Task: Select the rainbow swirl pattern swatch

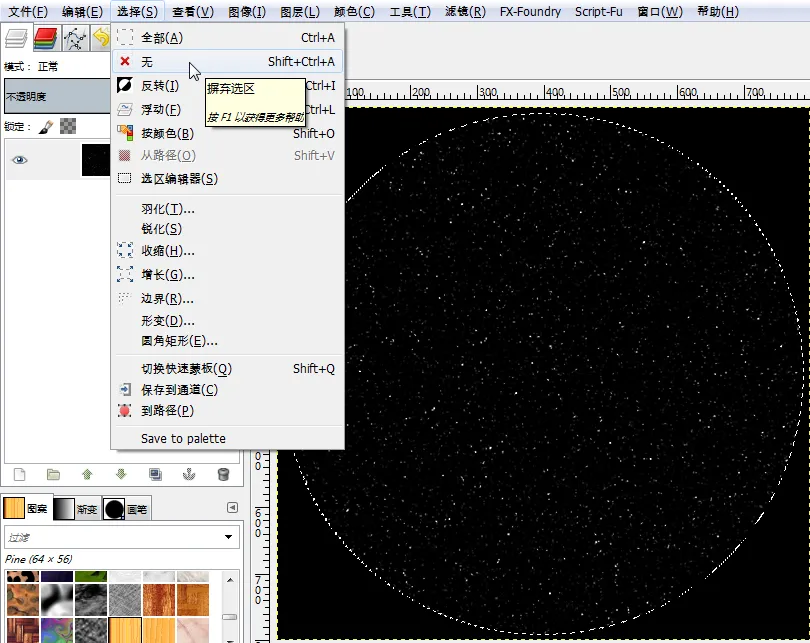Action: click(57, 631)
